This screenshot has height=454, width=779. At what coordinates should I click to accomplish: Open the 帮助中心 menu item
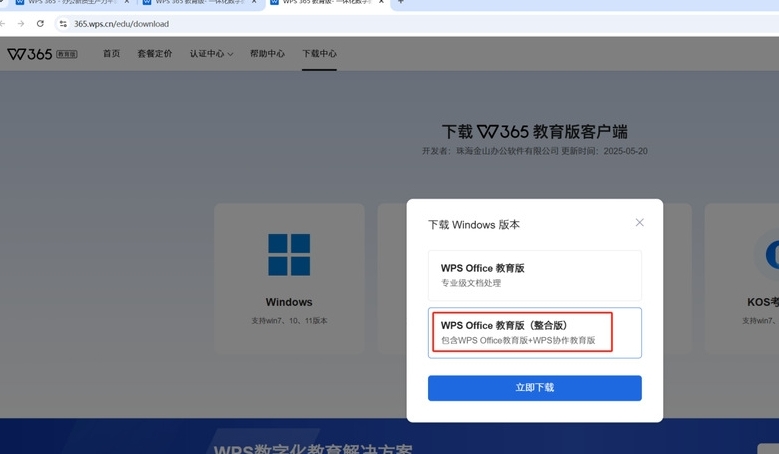click(267, 53)
